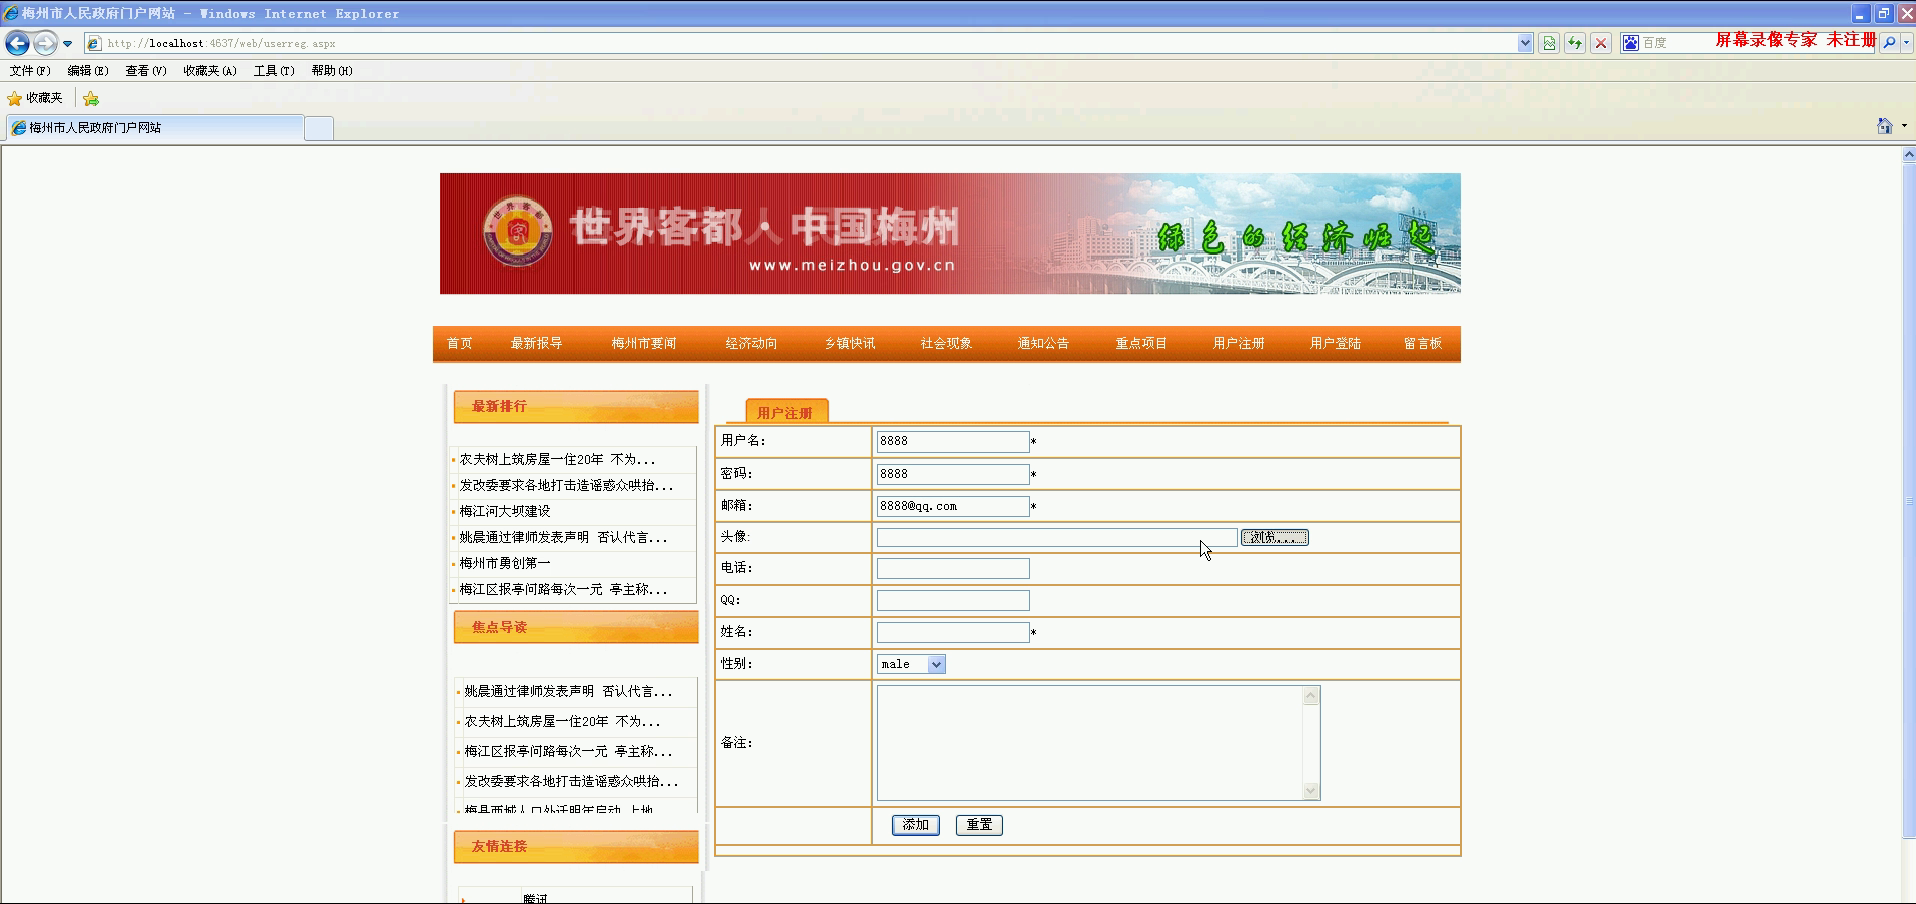The width and height of the screenshot is (1916, 904).
Task: Open 农夫树上筑房屋 under 焦点导读
Action: (x=562, y=722)
